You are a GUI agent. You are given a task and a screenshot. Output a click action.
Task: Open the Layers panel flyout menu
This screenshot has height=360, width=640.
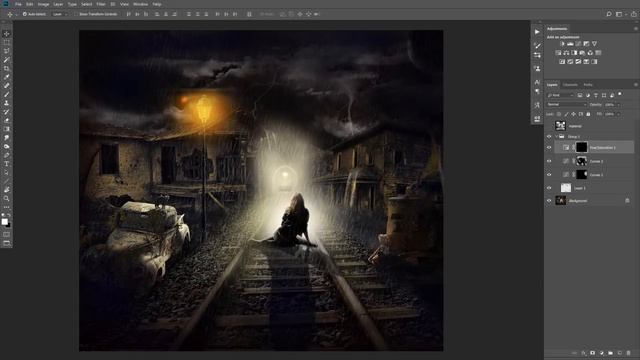(x=636, y=84)
